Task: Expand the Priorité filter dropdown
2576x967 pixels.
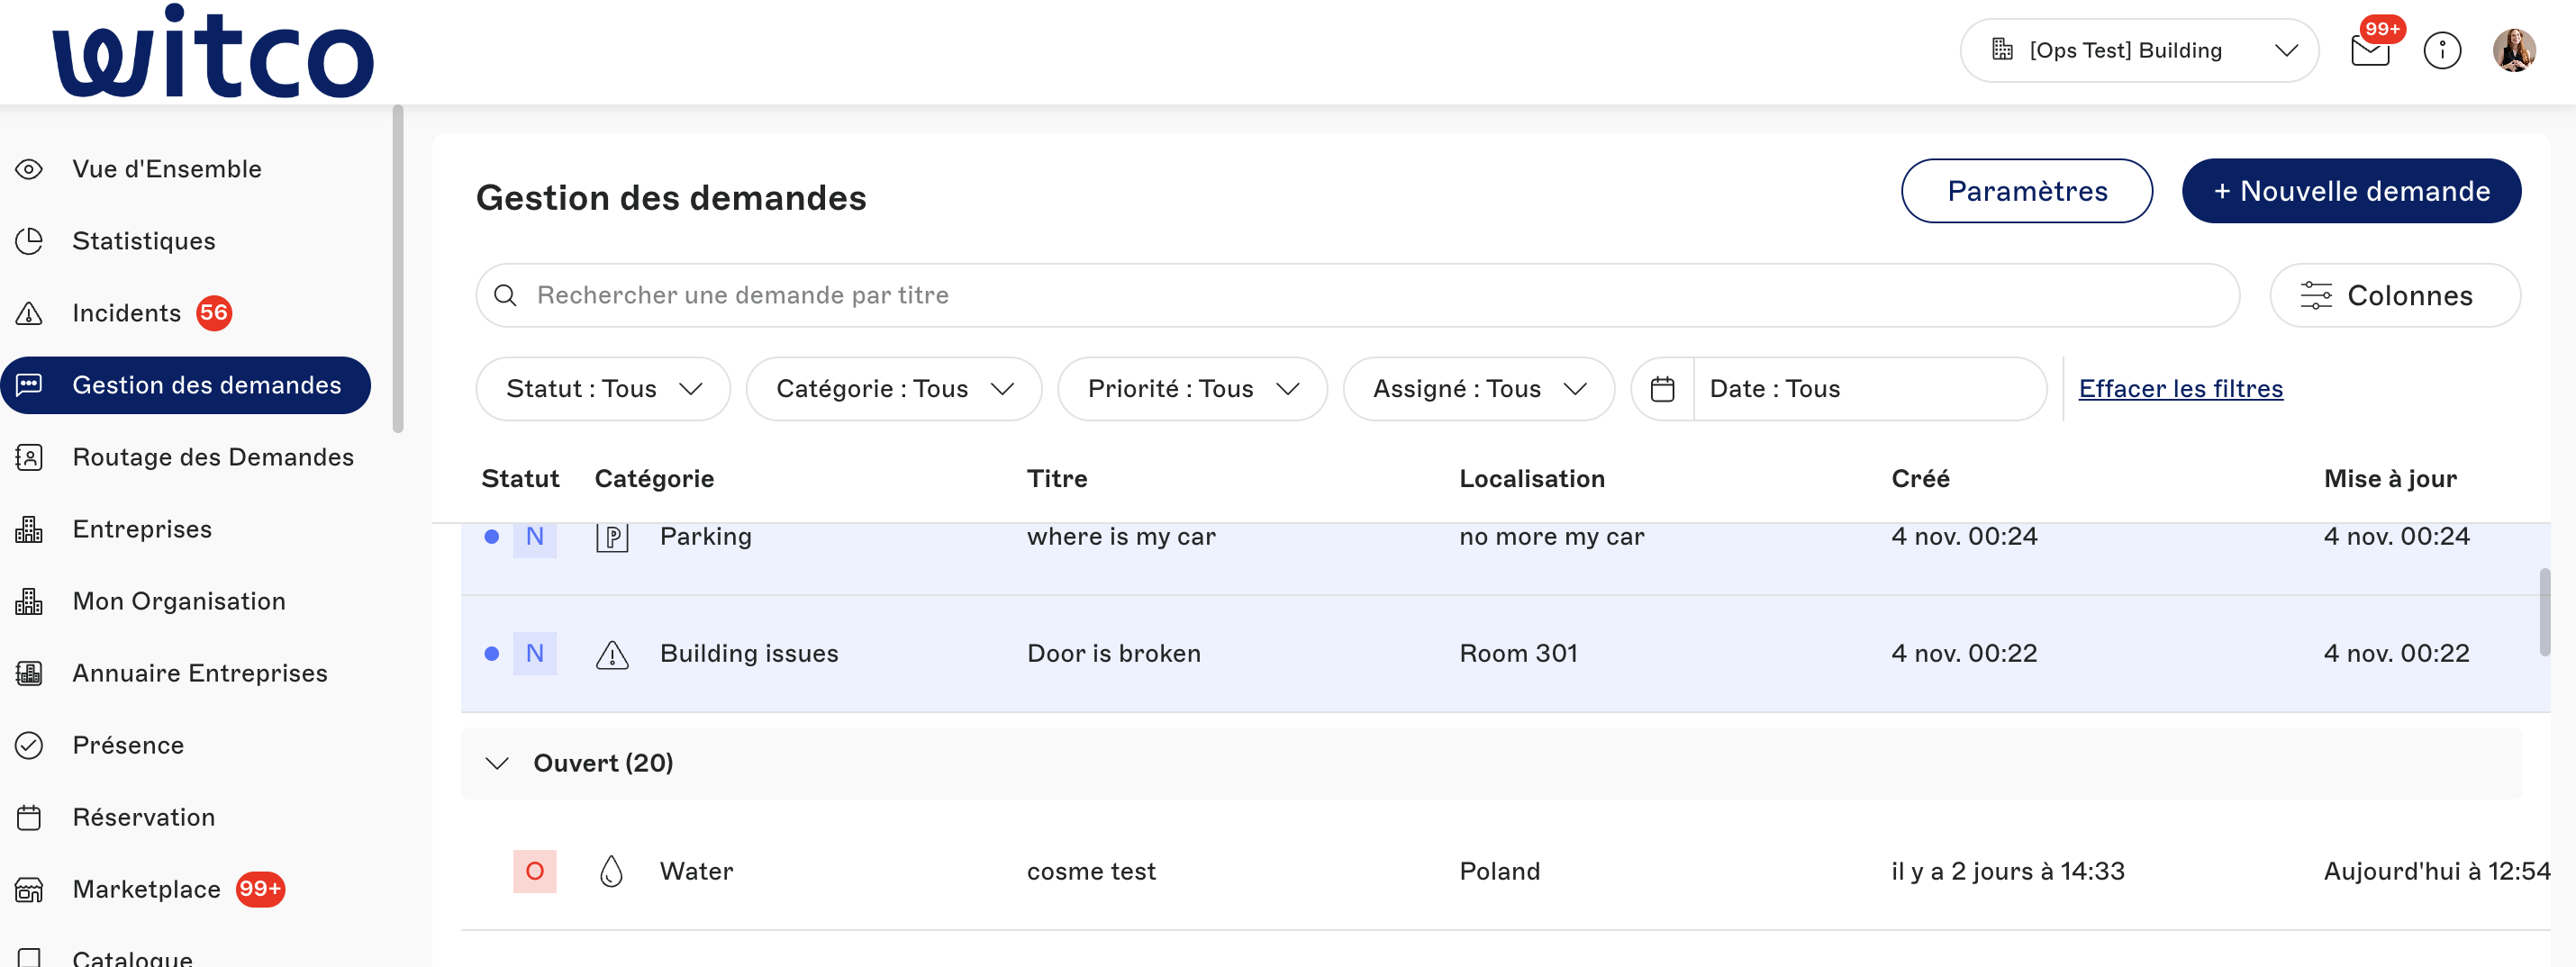Action: (1192, 389)
